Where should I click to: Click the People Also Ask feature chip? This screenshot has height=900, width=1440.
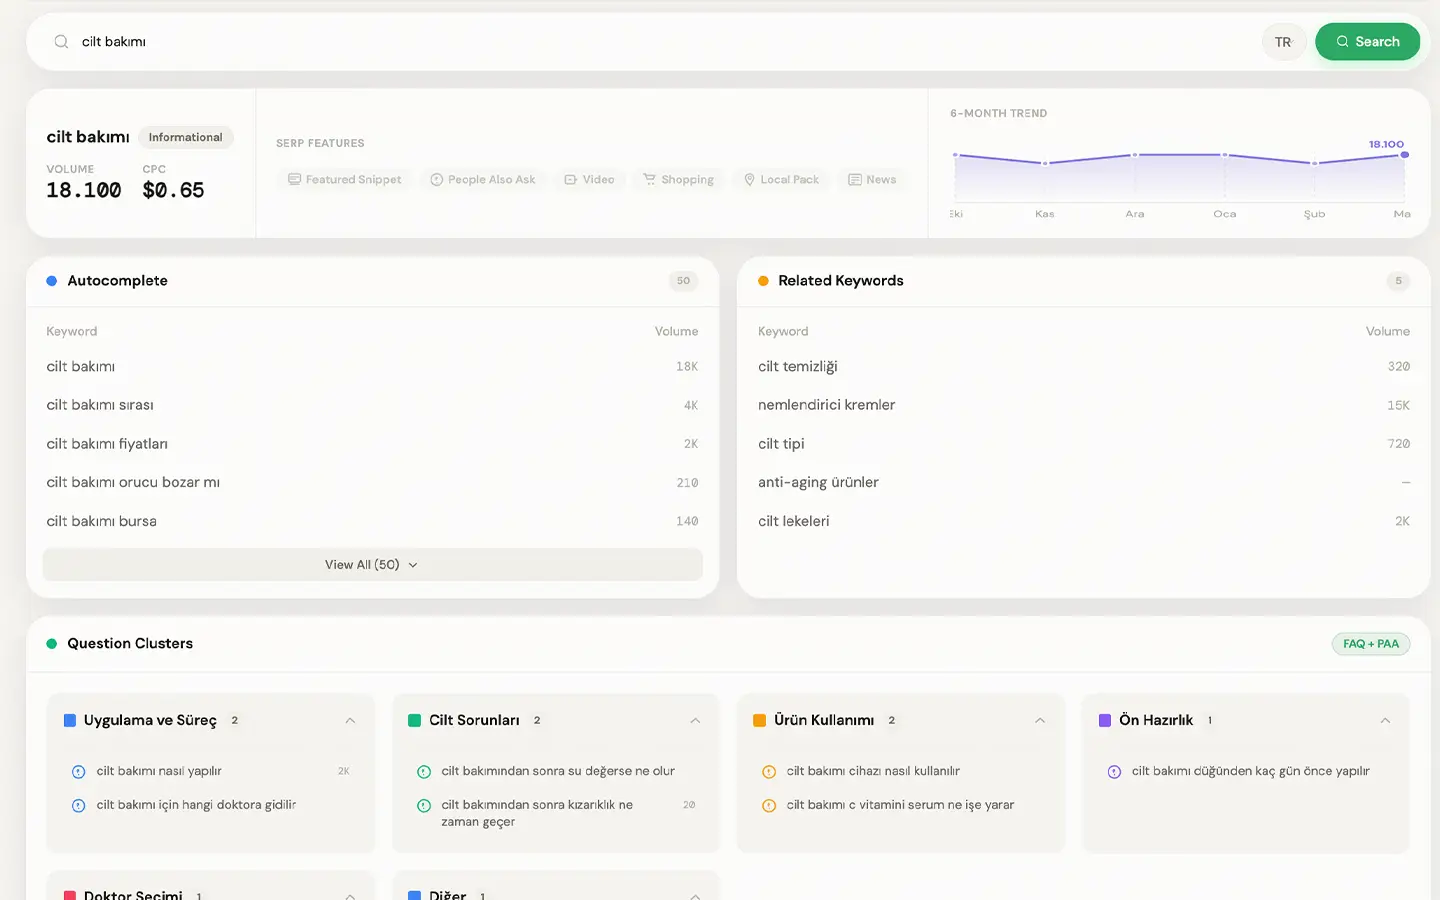click(x=482, y=180)
